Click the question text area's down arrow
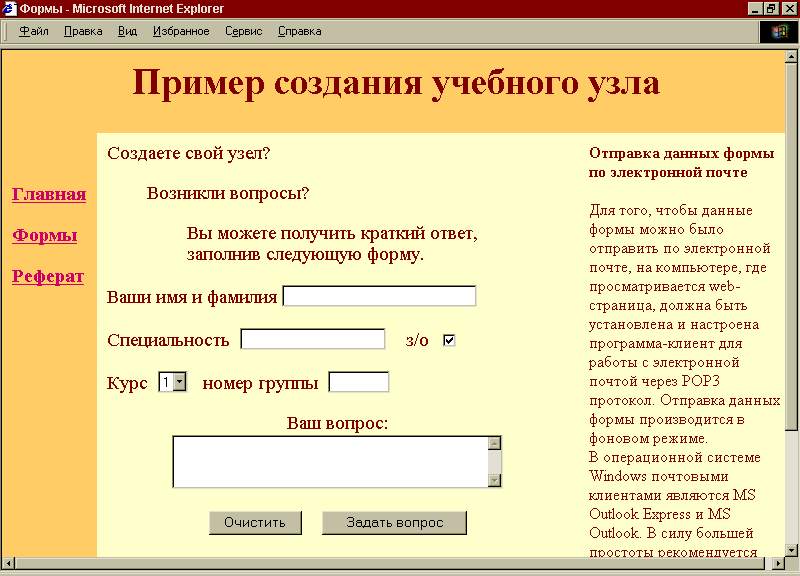This screenshot has width=800, height=576. coord(494,480)
